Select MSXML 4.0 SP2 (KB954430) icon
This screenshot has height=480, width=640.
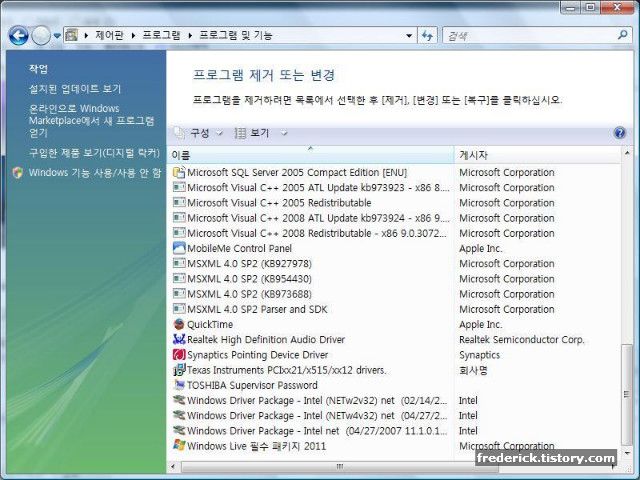click(x=179, y=279)
